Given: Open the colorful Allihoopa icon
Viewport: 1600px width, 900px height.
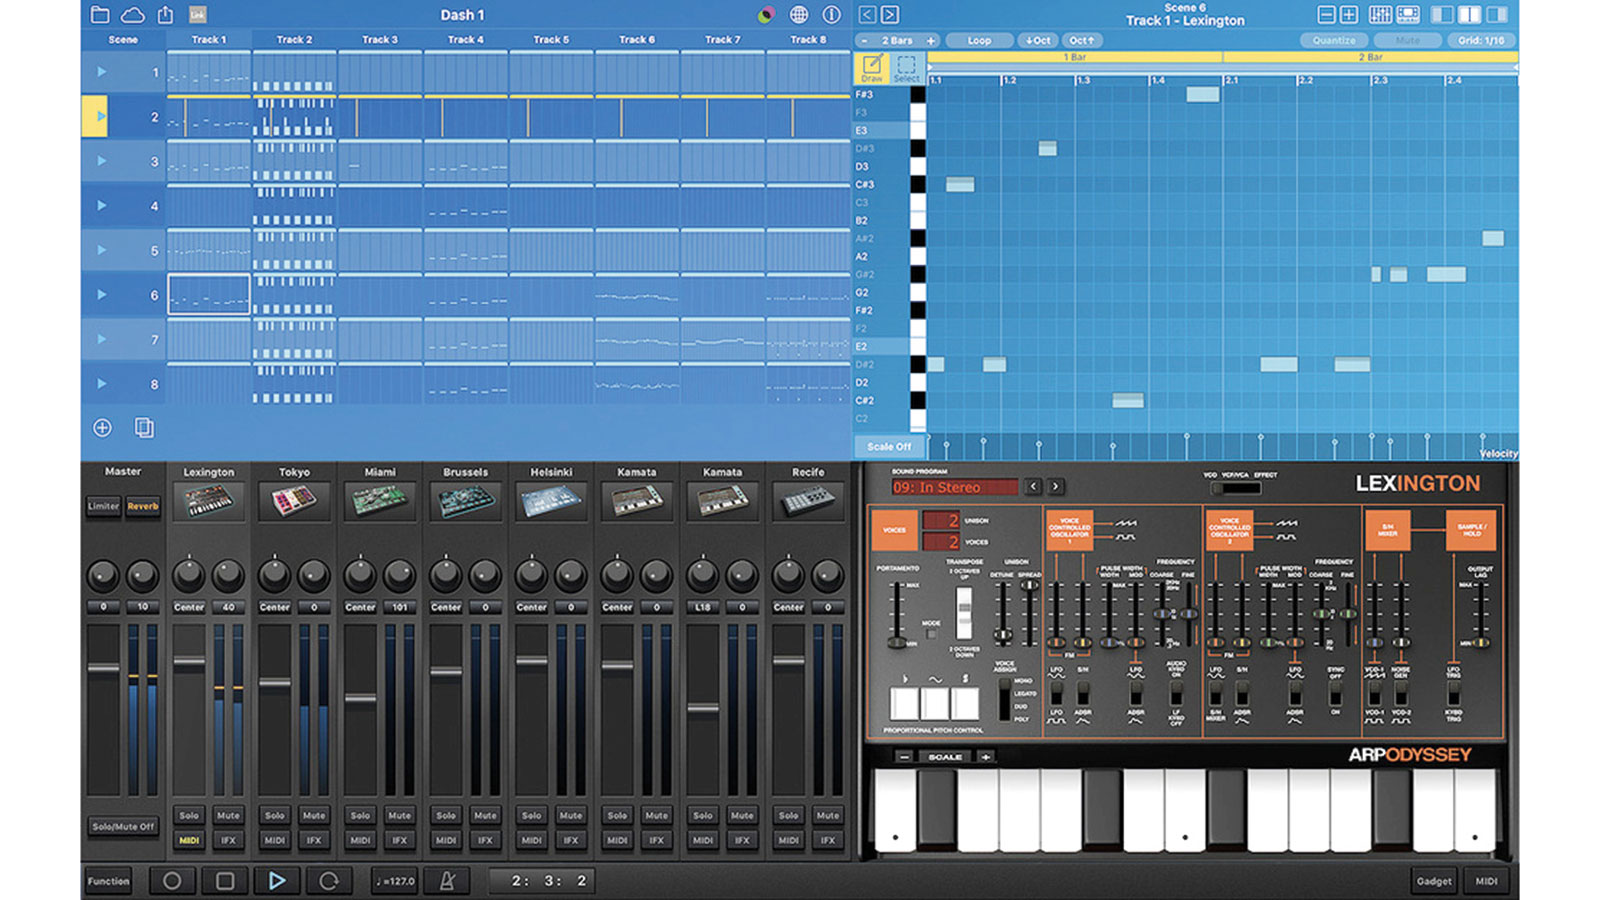Looking at the screenshot, I should click(766, 15).
